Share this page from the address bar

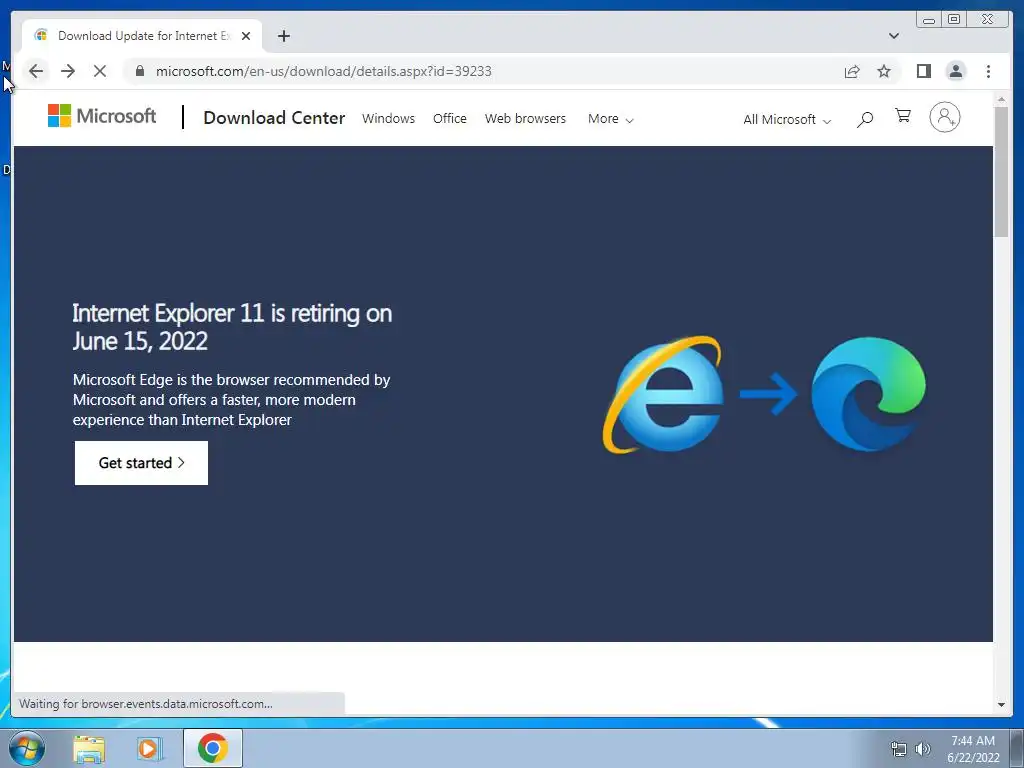(x=852, y=71)
